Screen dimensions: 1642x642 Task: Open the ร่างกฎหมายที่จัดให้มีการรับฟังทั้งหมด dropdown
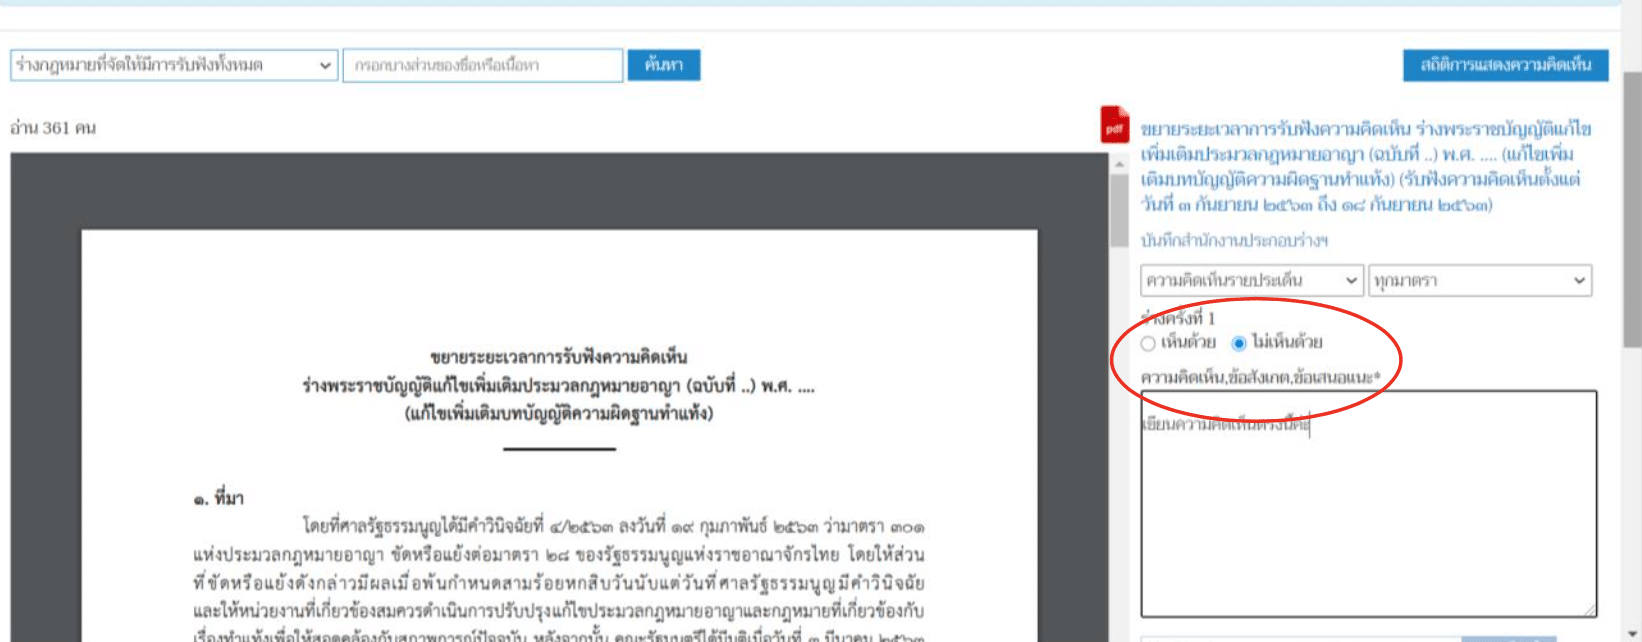click(173, 65)
